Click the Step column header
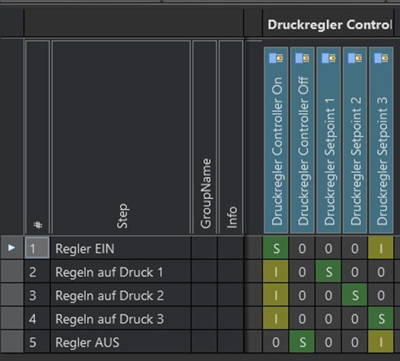 click(121, 137)
